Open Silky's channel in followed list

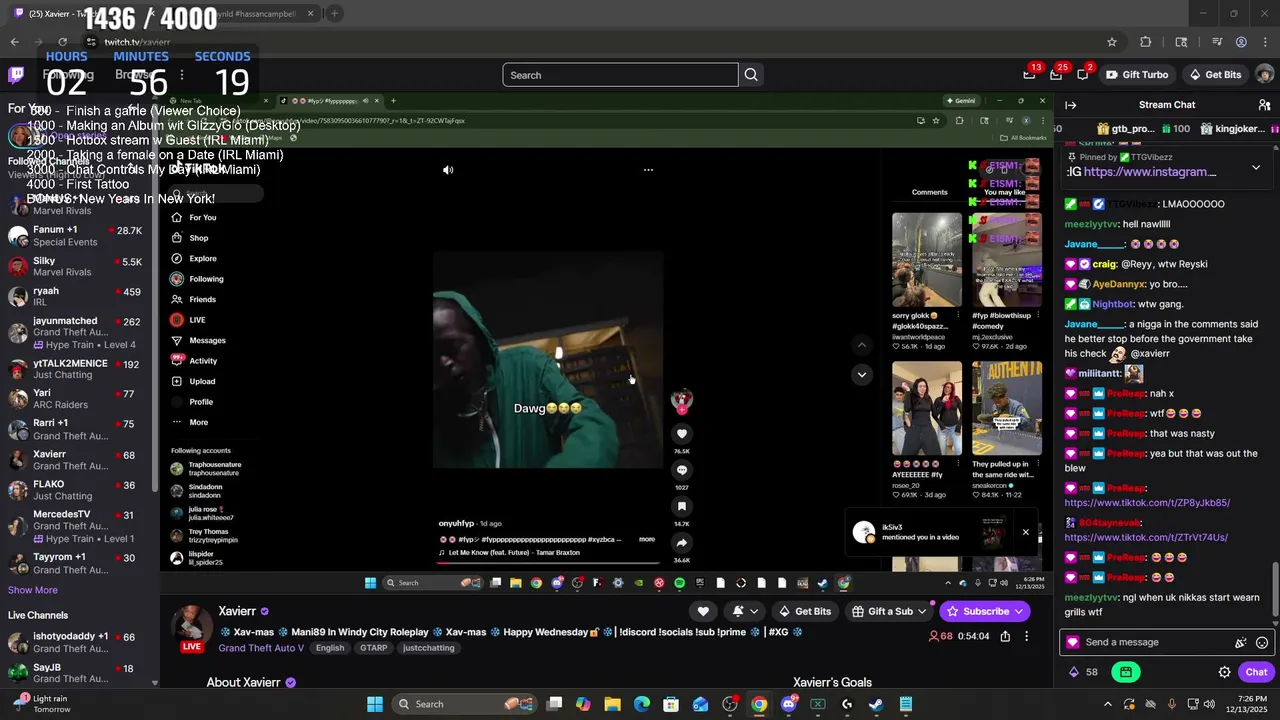coord(78,266)
